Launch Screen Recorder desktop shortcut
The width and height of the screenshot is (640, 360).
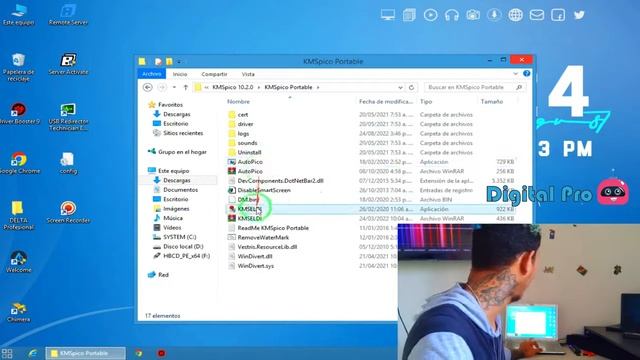[x=68, y=212]
